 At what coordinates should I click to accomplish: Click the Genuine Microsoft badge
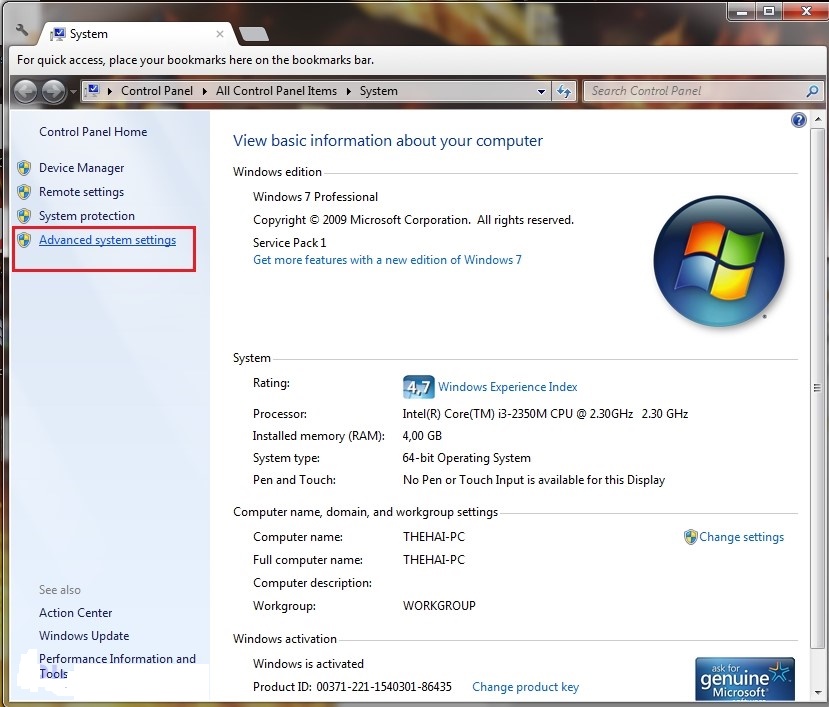[x=744, y=678]
